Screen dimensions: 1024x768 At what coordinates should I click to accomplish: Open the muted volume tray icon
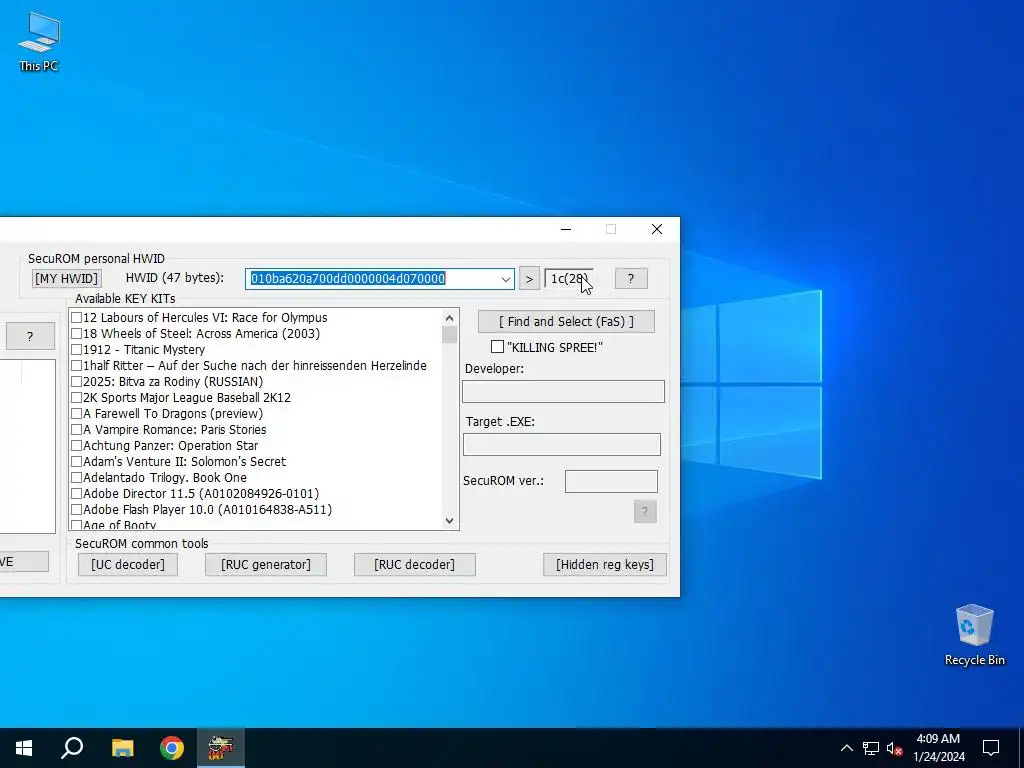coord(895,748)
